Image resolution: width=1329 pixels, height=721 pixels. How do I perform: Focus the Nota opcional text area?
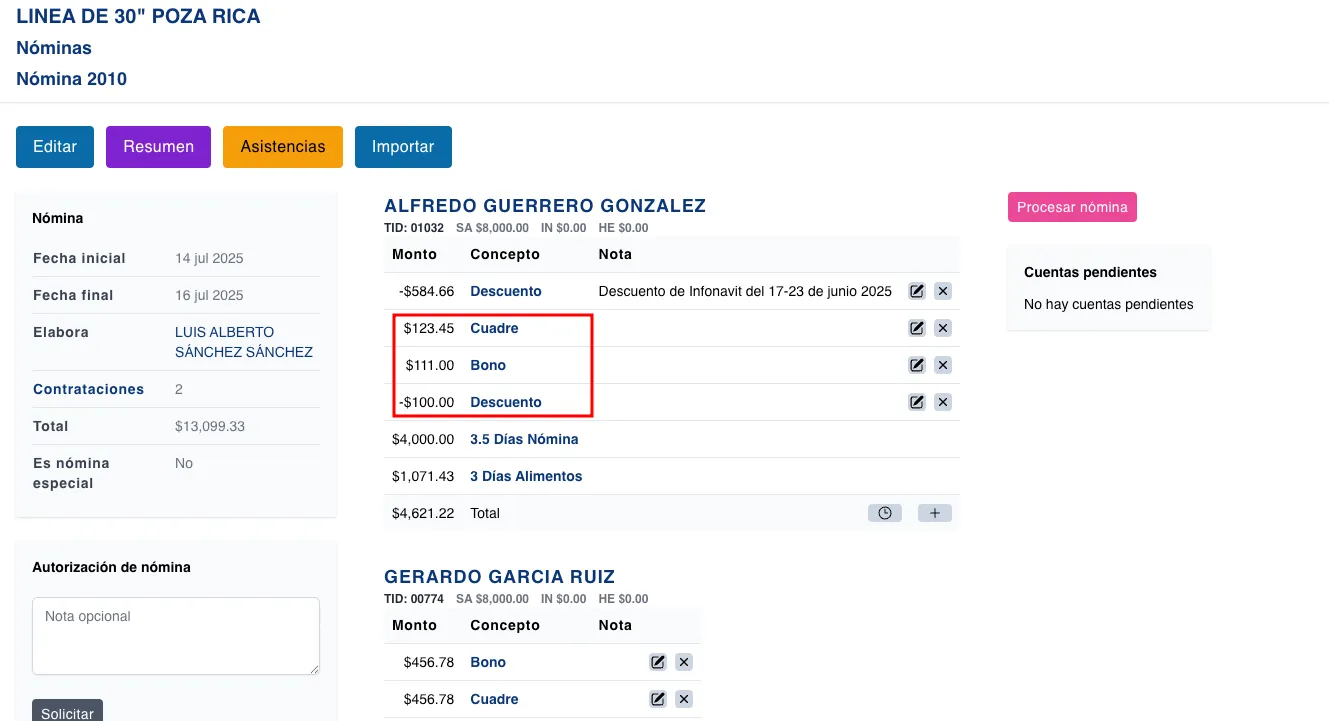(176, 636)
